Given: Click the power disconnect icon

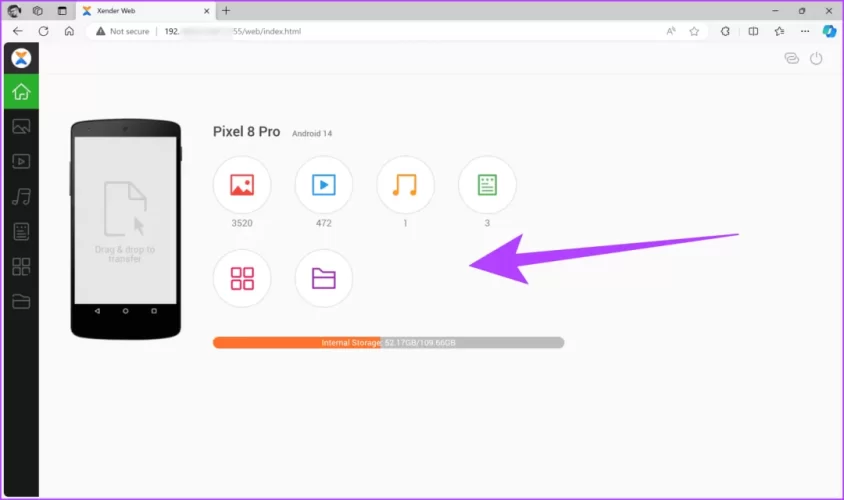Looking at the screenshot, I should 816,59.
